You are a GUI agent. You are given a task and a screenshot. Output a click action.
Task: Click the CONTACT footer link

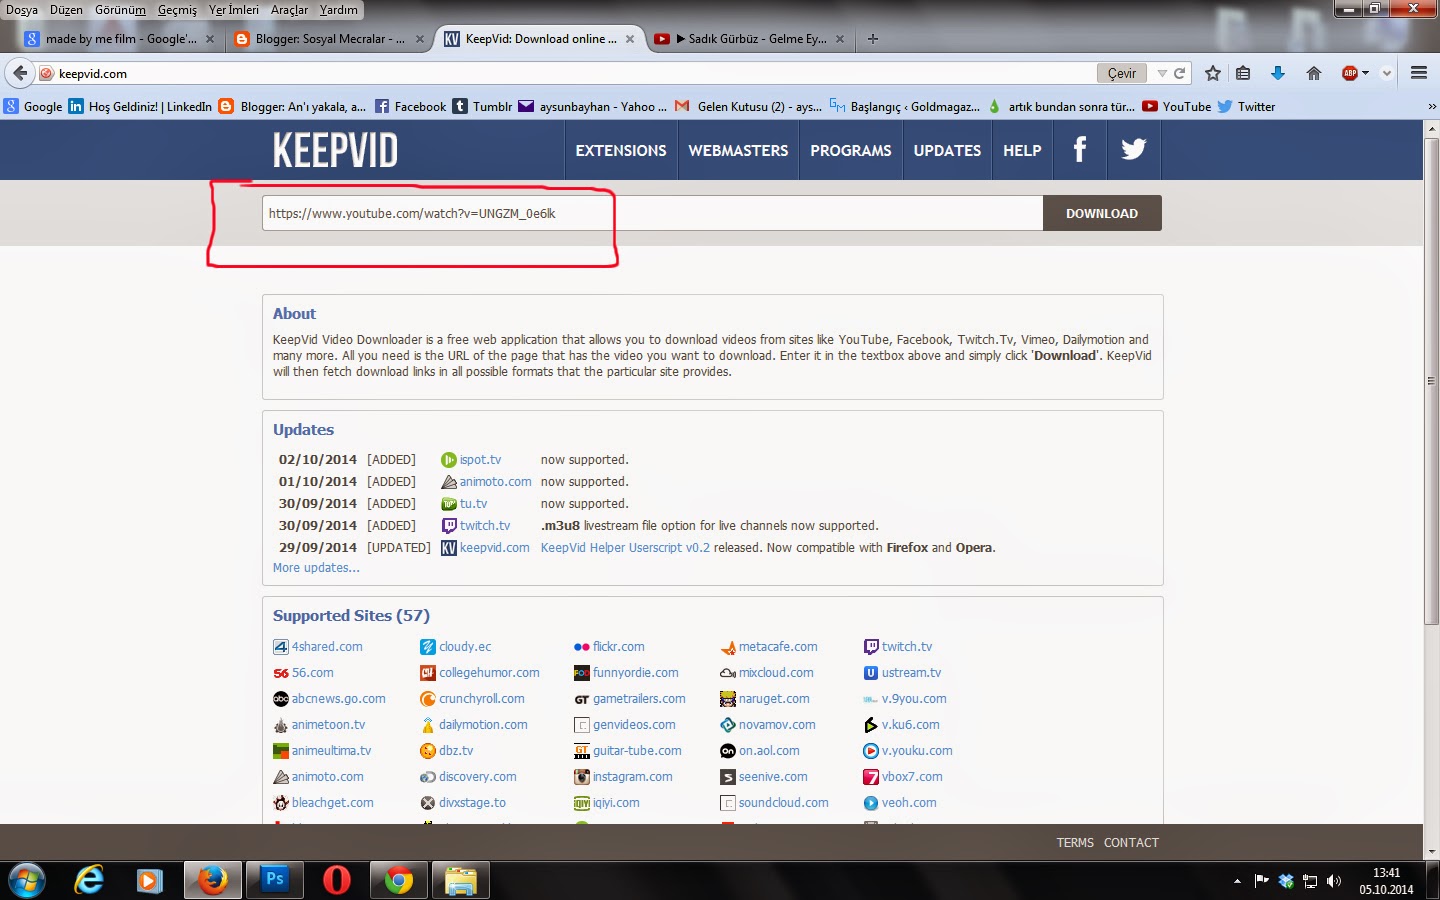click(1131, 843)
